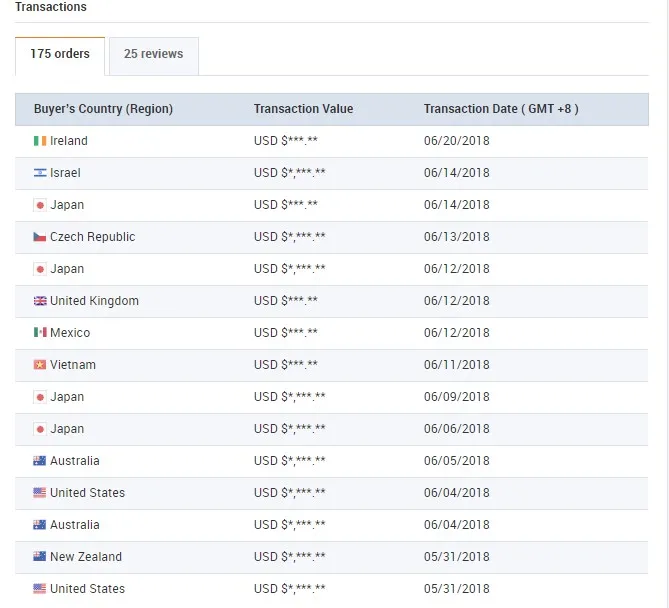This screenshot has height=608, width=669.
Task: Click the Mexico flag icon
Action: 40,333
